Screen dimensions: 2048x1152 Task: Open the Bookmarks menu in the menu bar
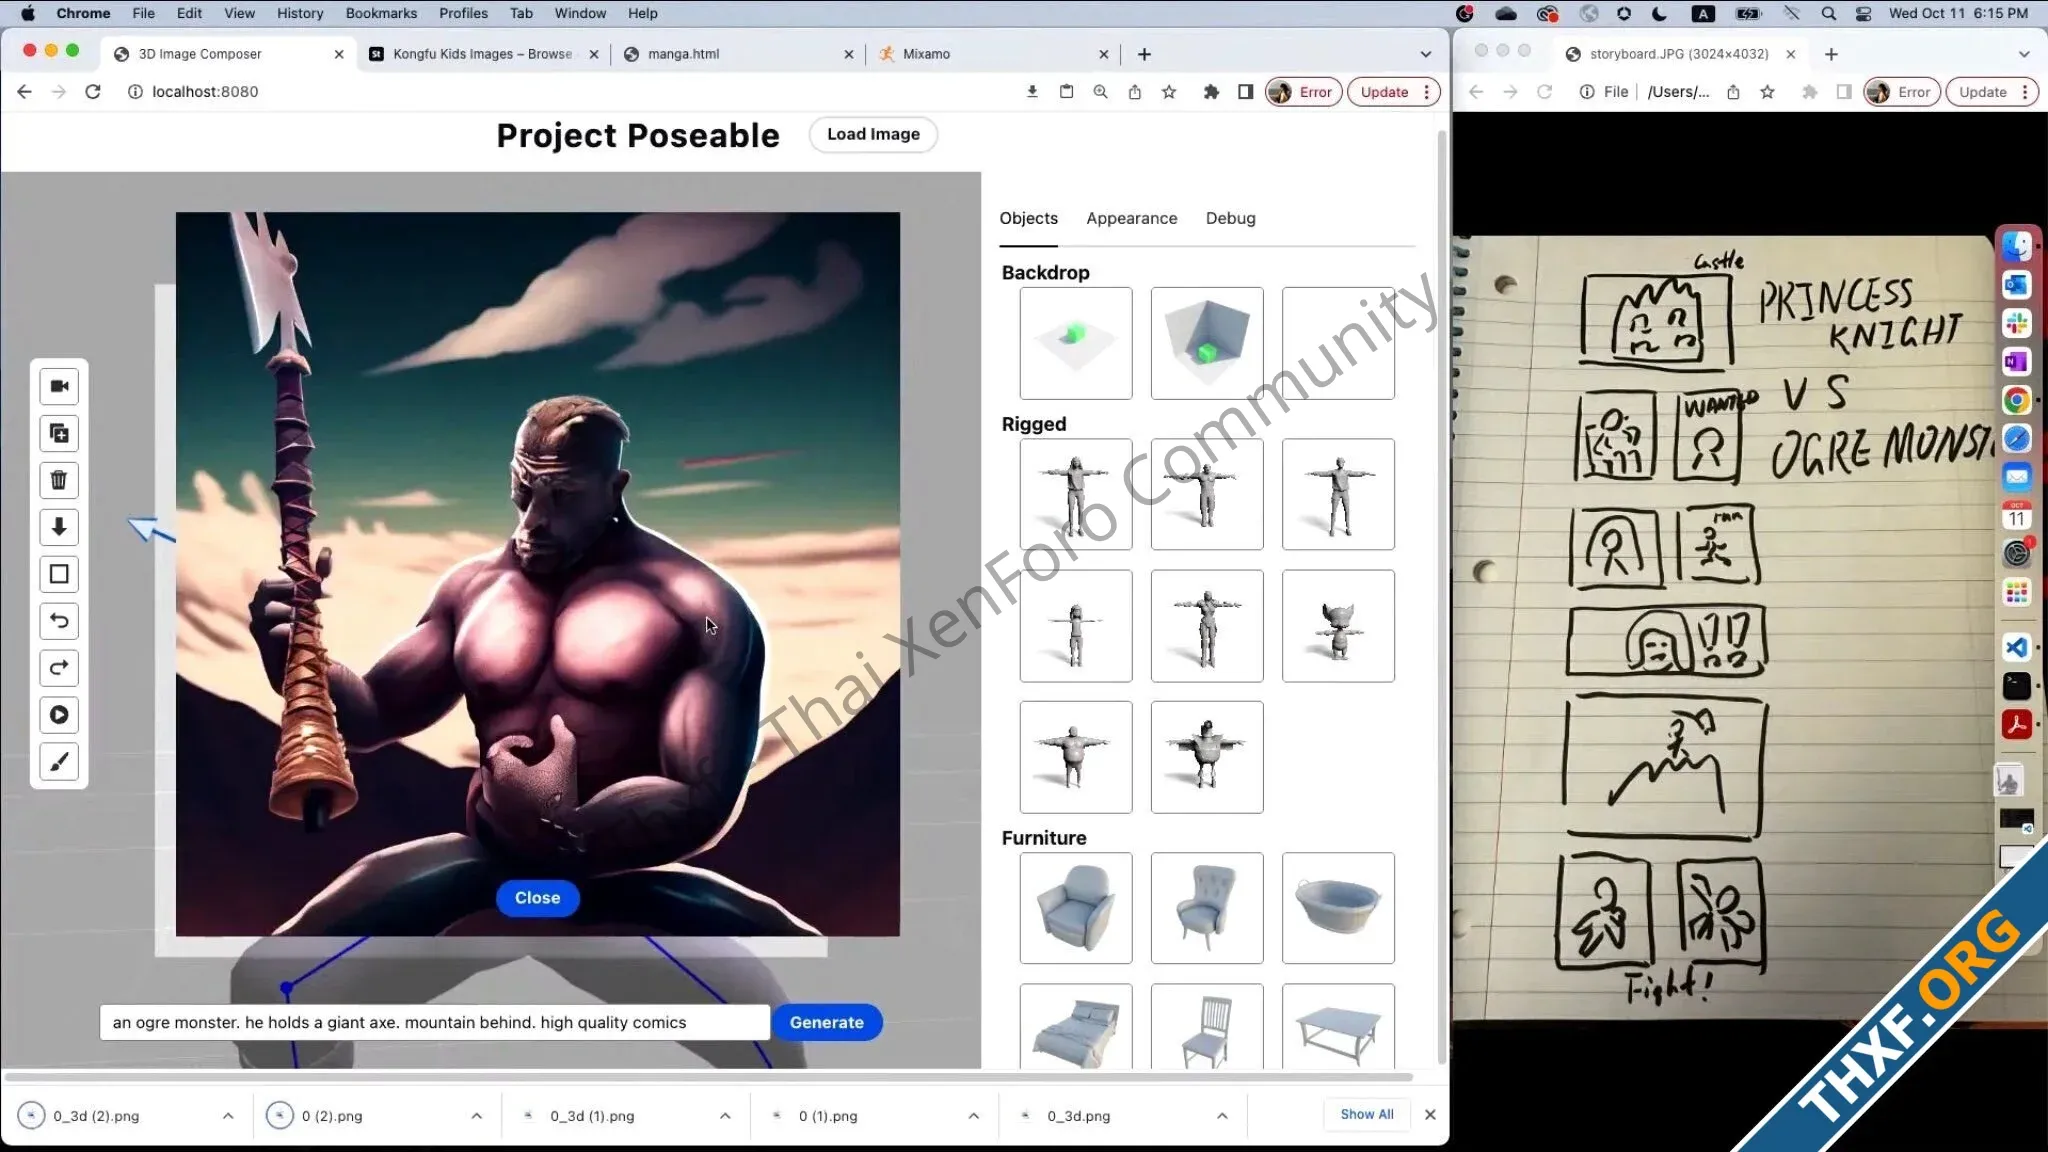point(381,13)
